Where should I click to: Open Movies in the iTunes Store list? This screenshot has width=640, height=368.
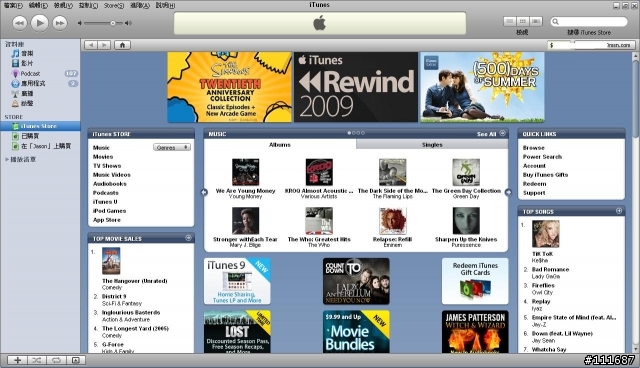pos(103,157)
